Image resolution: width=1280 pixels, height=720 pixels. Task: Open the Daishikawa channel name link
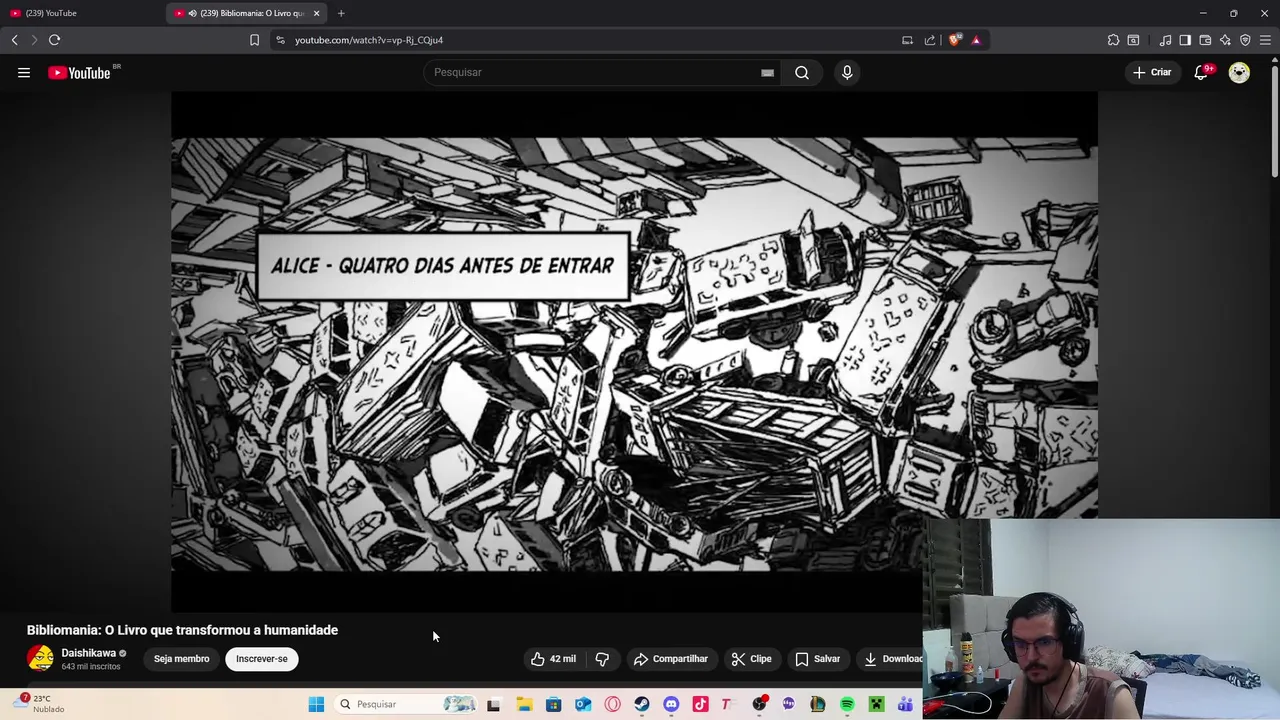(x=88, y=653)
